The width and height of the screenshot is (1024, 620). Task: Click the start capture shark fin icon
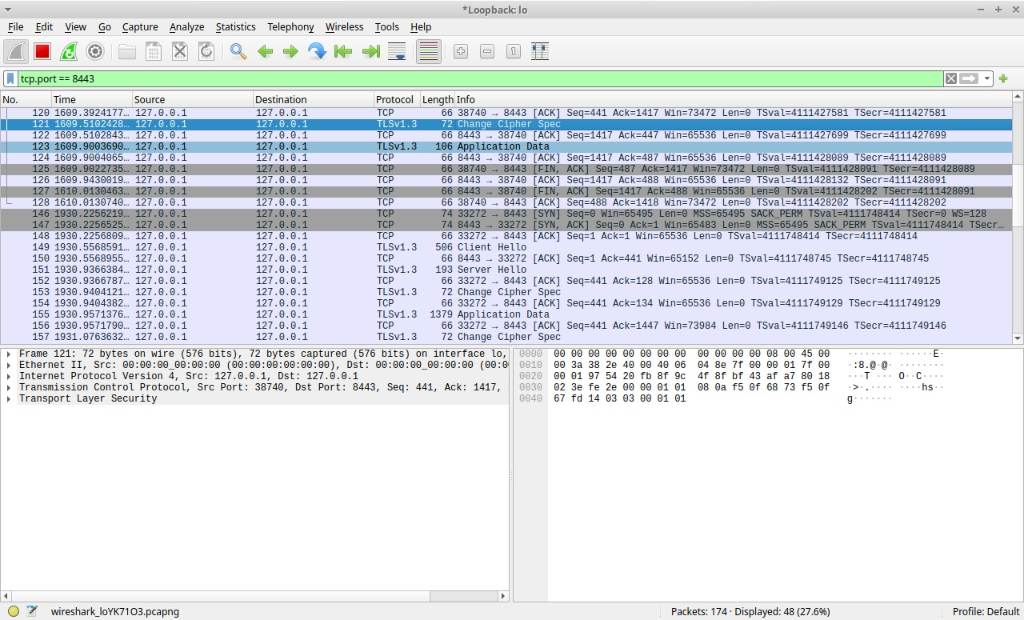16,52
